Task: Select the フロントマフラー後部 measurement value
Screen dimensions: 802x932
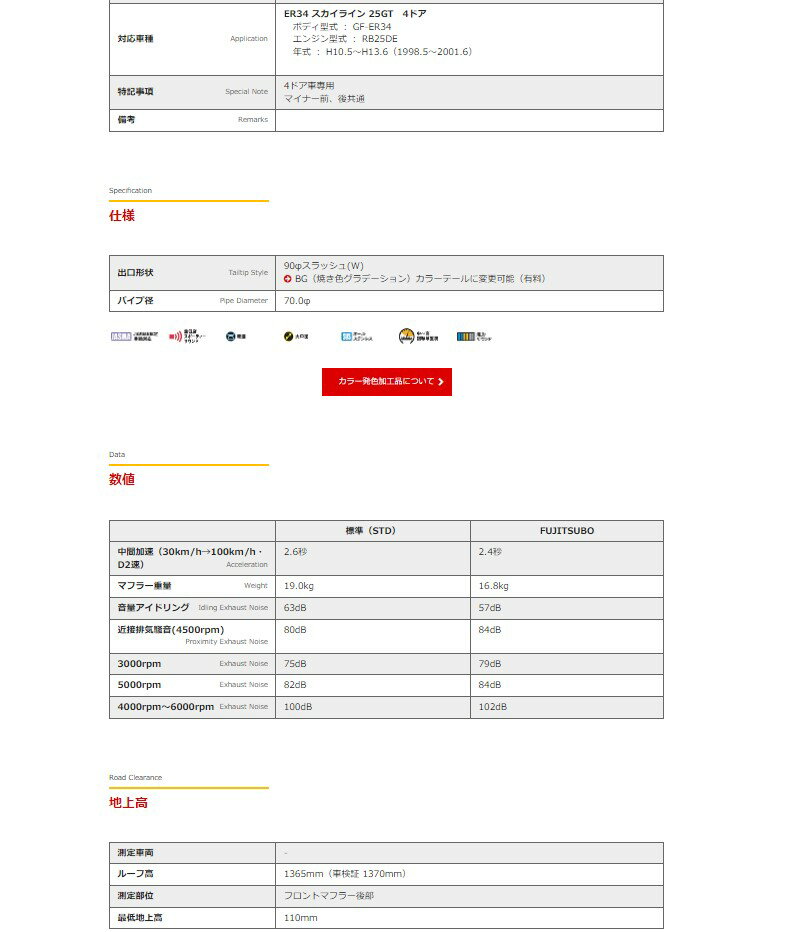Action: point(329,896)
